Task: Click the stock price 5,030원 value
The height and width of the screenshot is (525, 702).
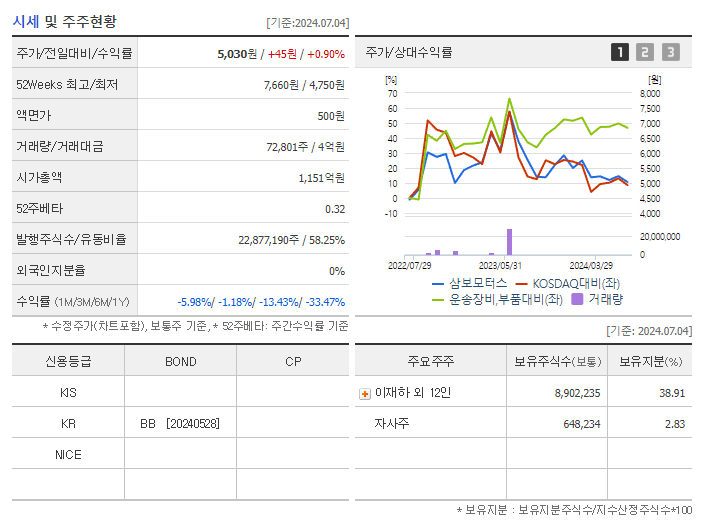Action: click(237, 54)
